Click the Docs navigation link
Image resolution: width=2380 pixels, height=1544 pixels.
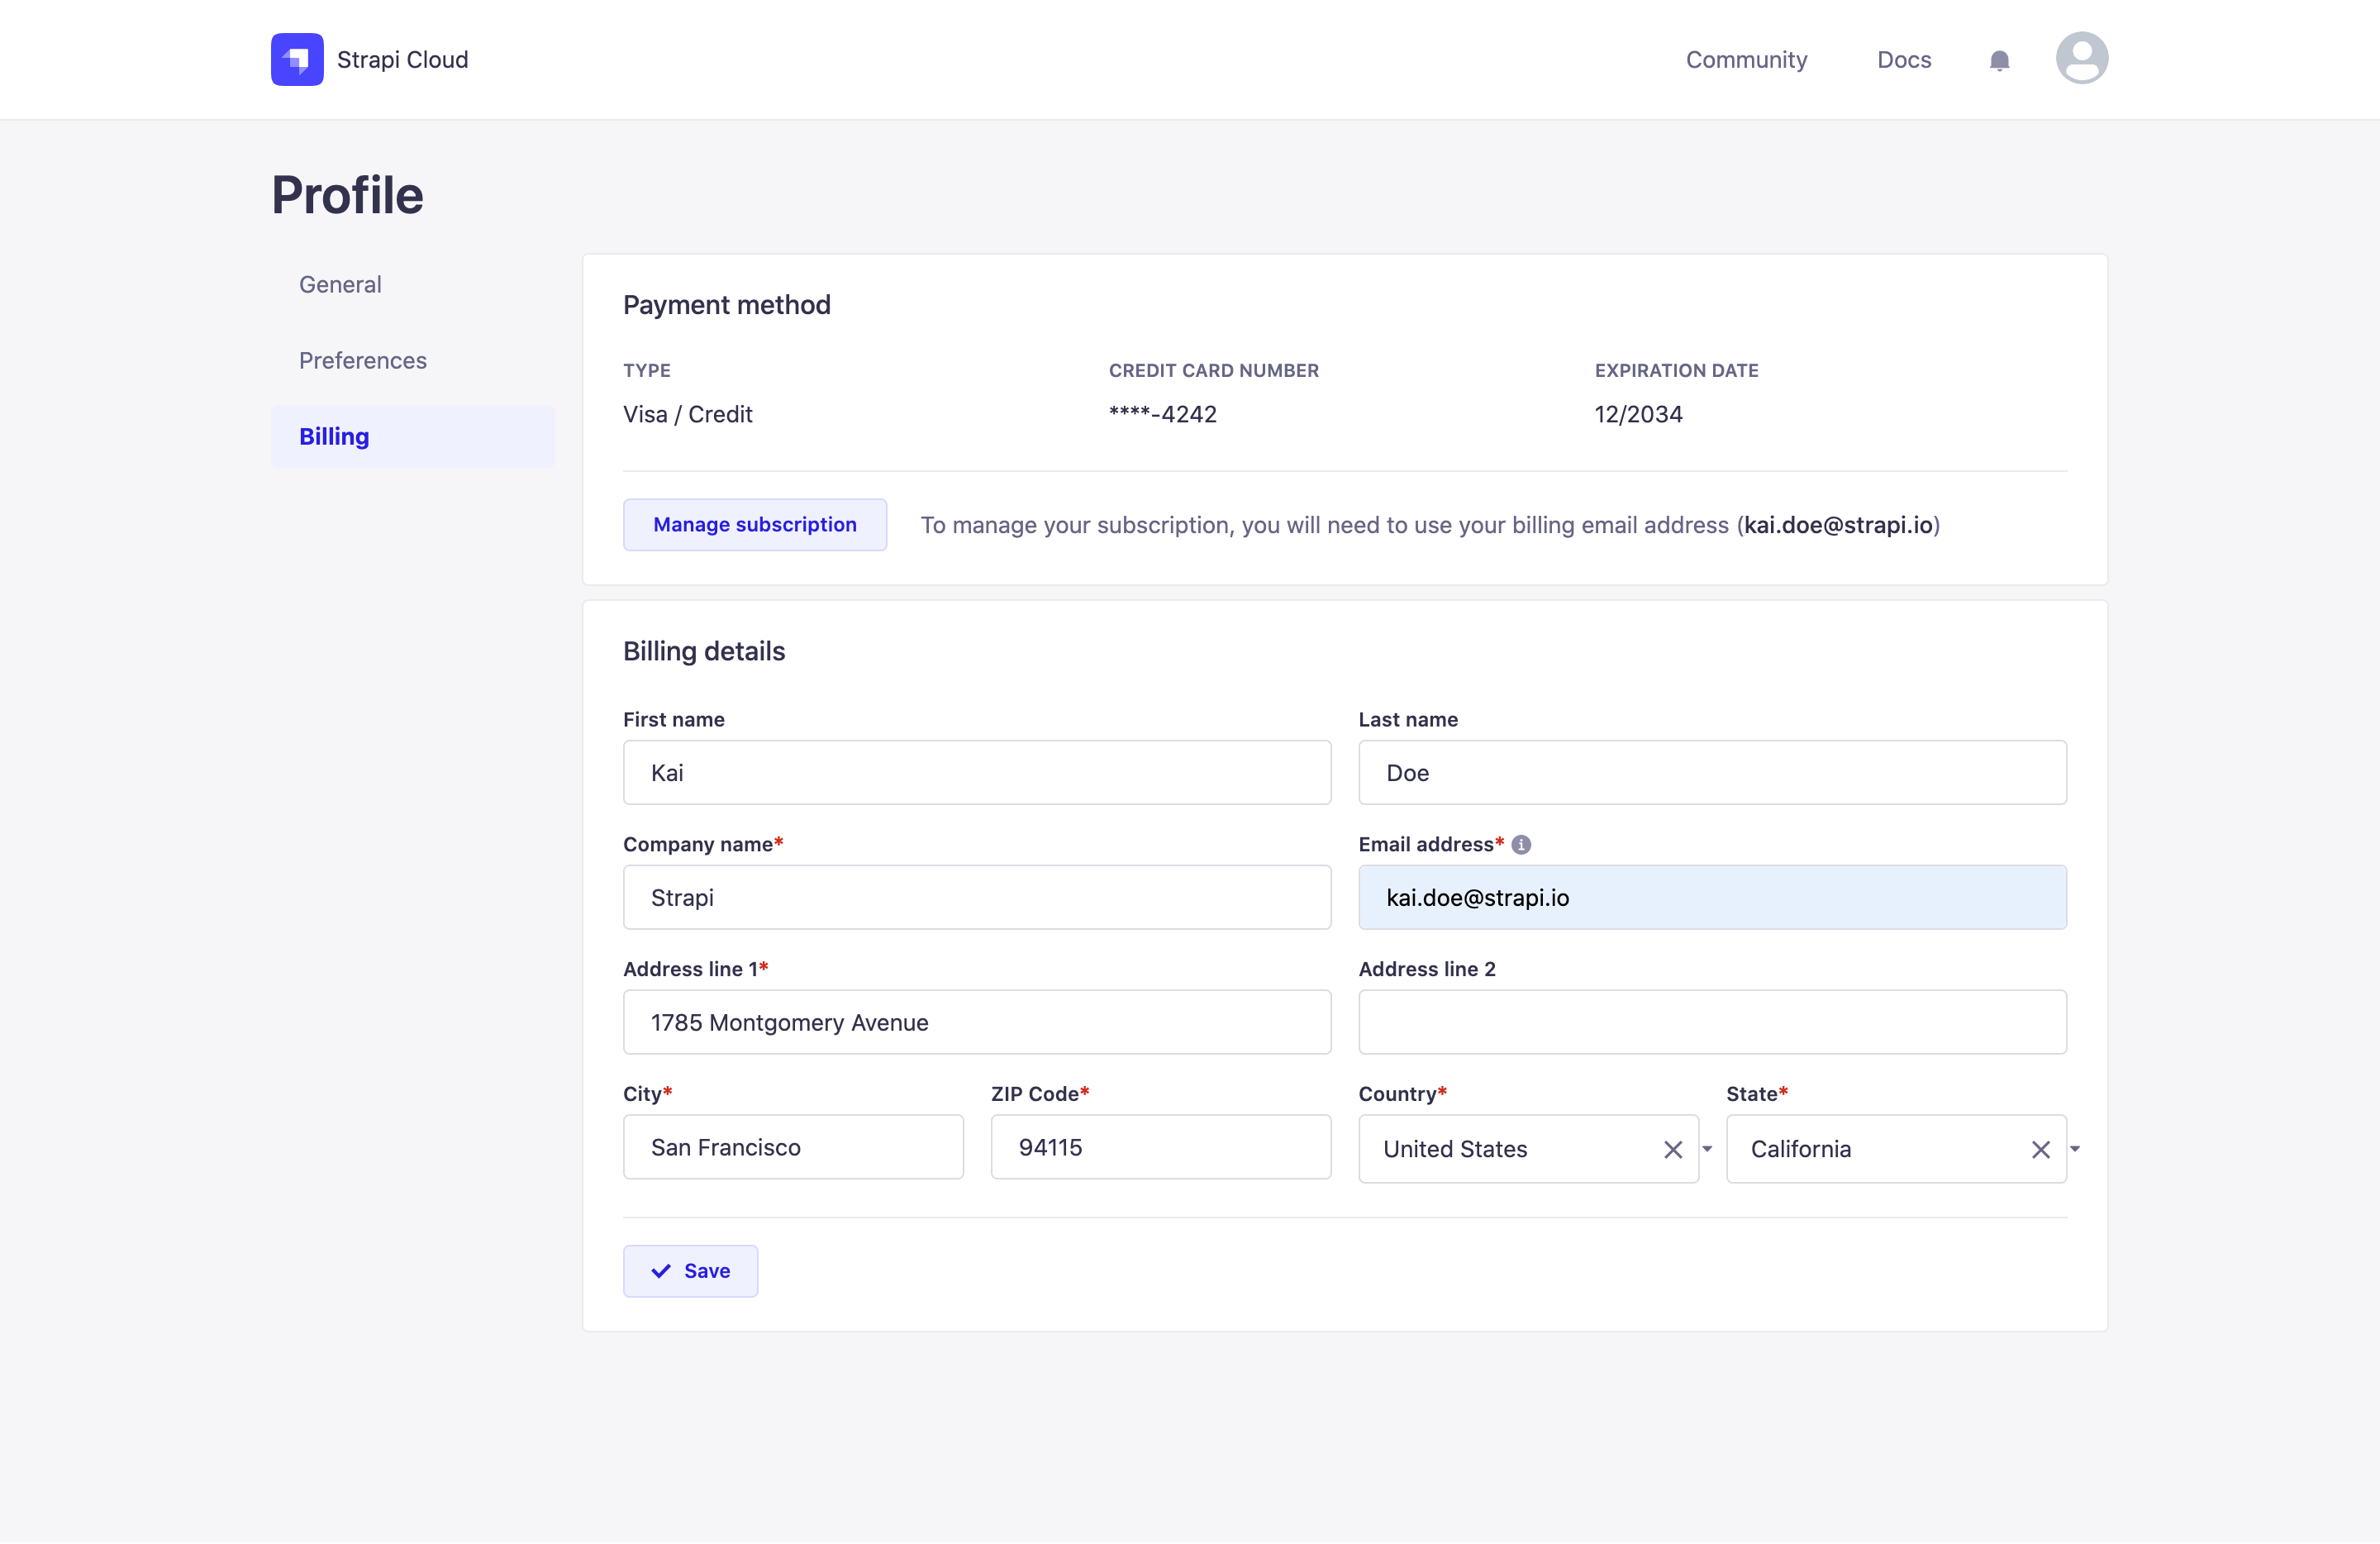point(1903,57)
